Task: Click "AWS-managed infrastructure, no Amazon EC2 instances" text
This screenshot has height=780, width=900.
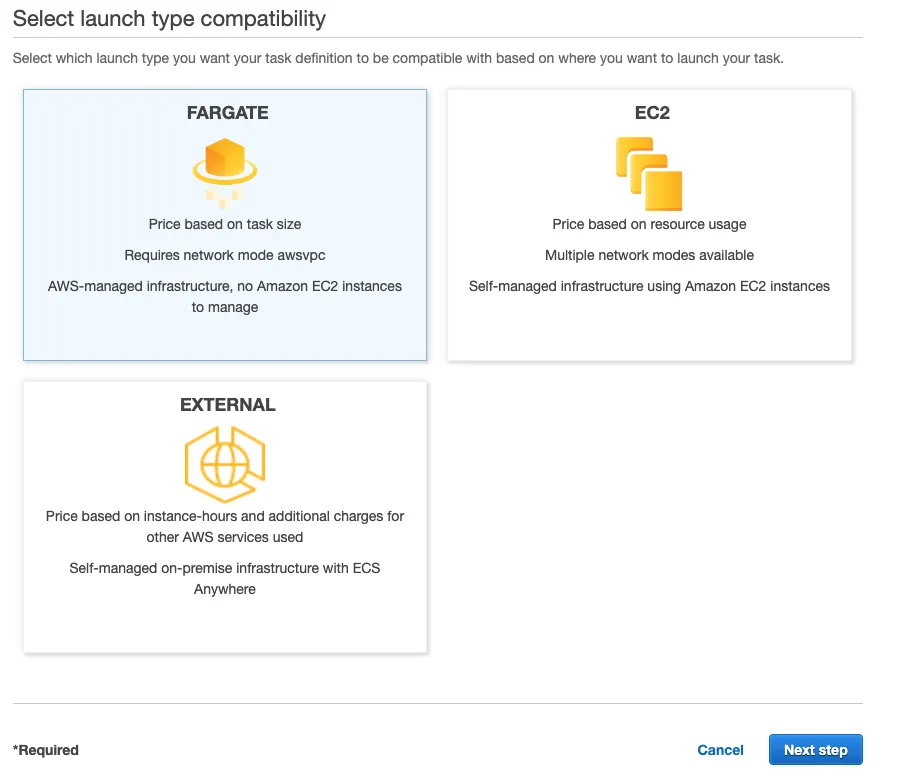Action: coord(224,286)
